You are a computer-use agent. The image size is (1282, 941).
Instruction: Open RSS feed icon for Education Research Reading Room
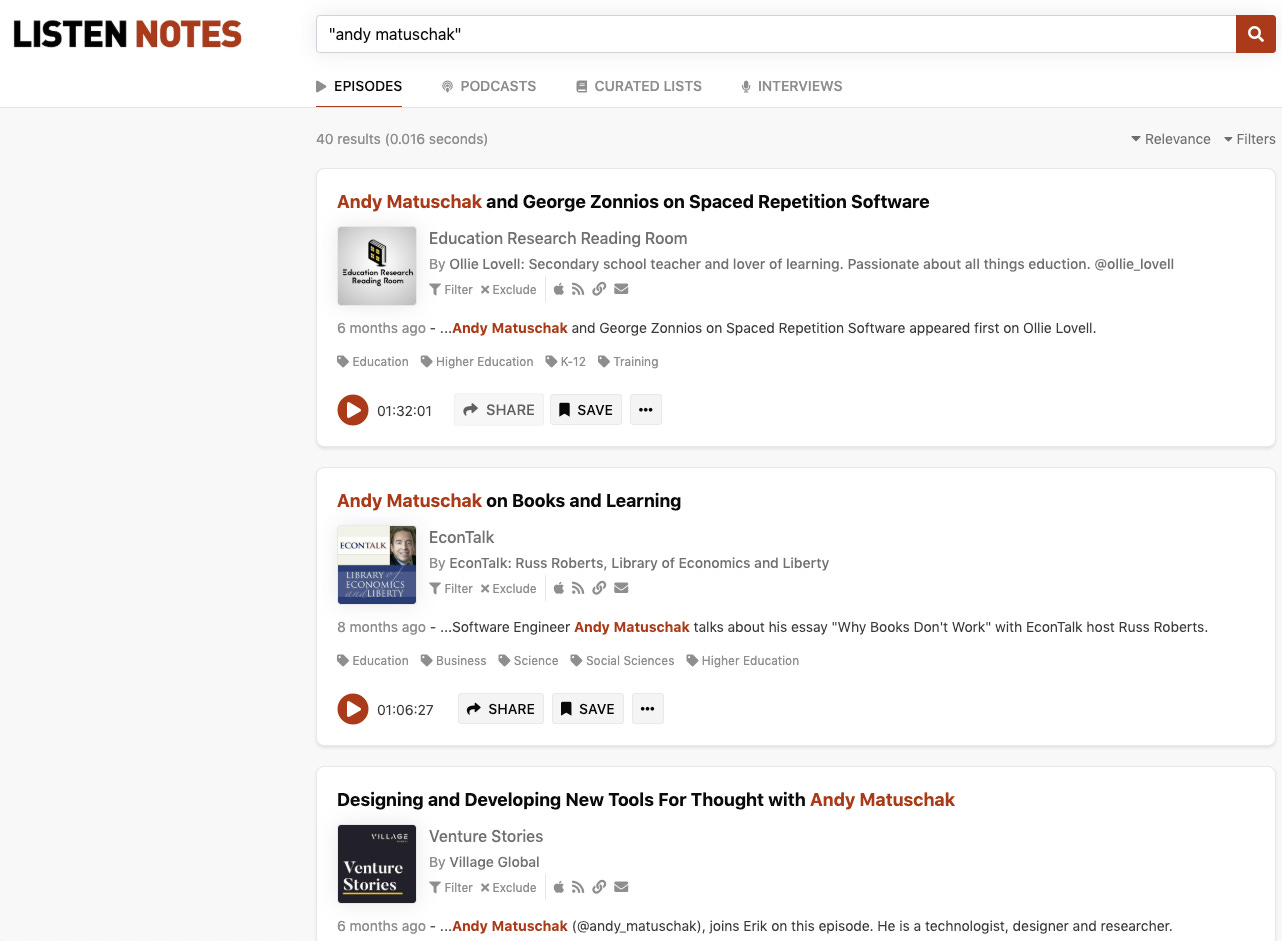(x=578, y=289)
